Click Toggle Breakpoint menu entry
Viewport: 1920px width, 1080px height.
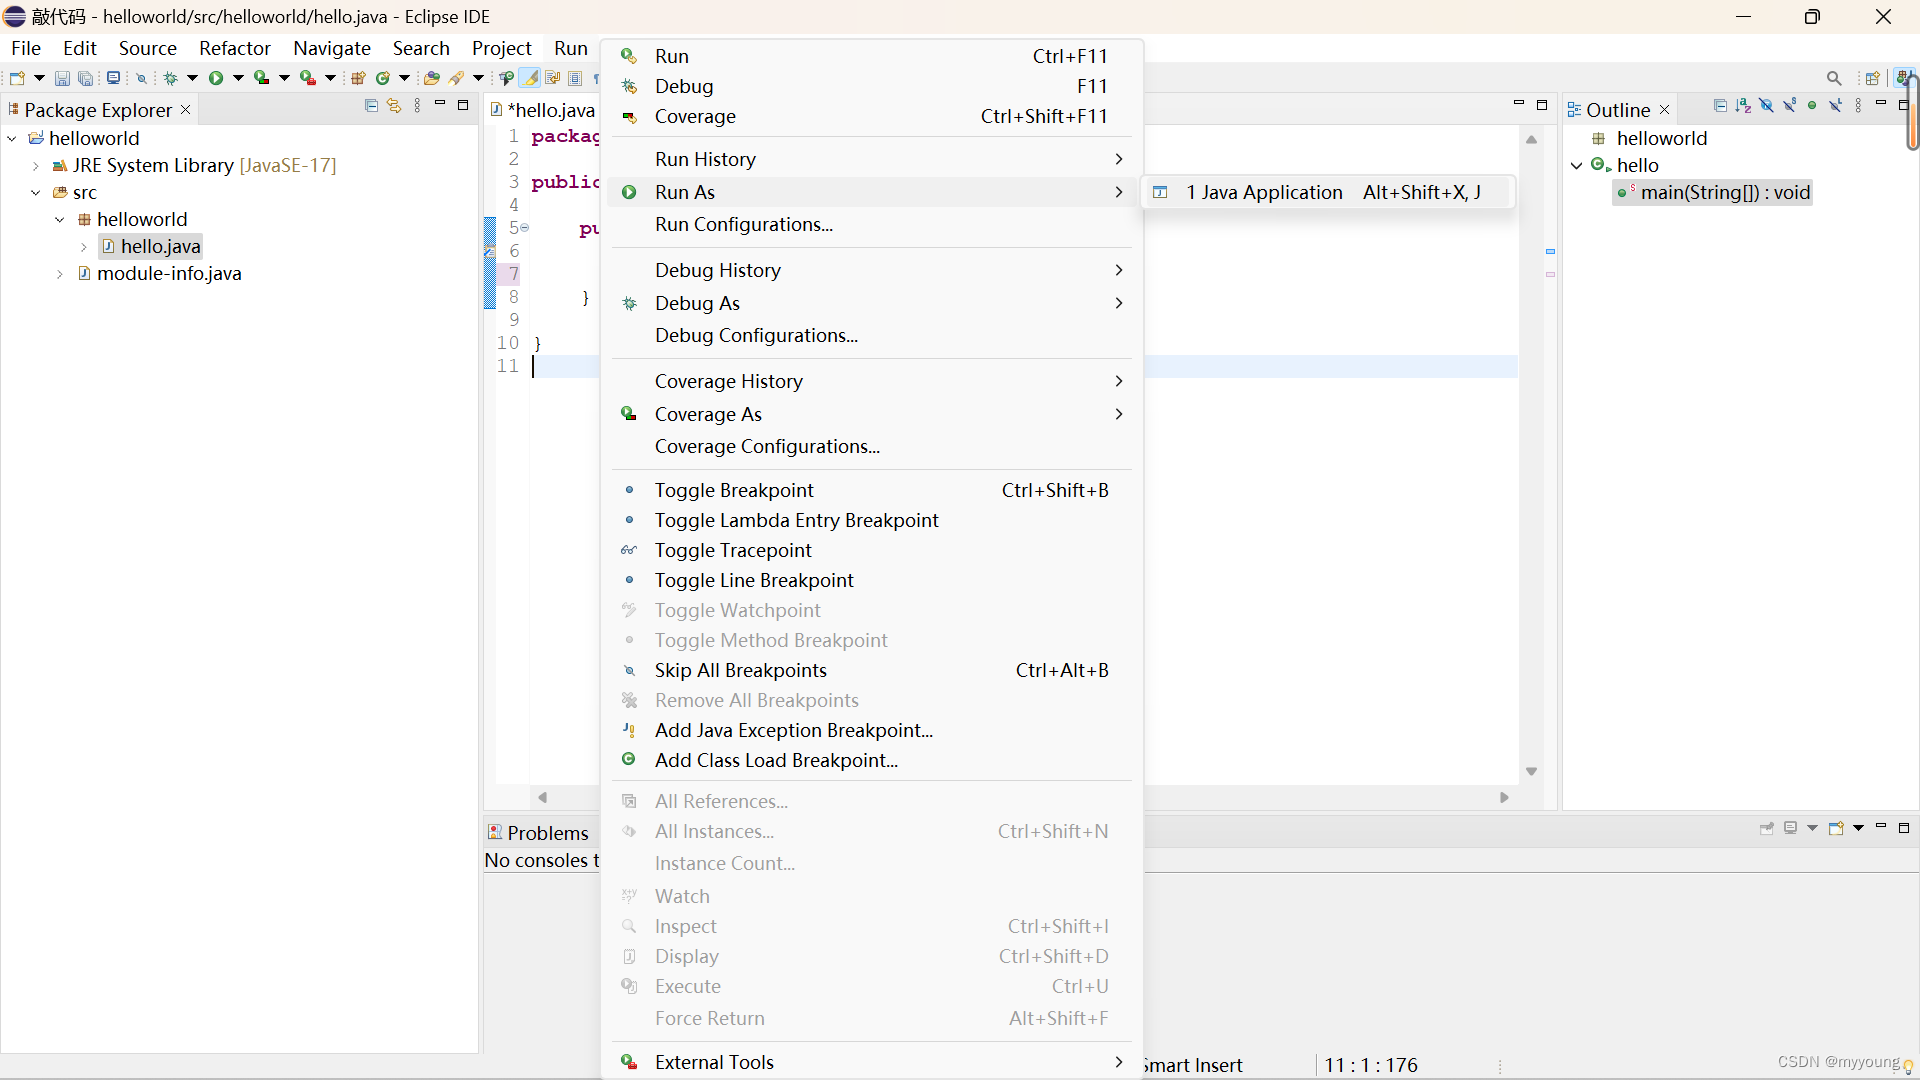(733, 490)
